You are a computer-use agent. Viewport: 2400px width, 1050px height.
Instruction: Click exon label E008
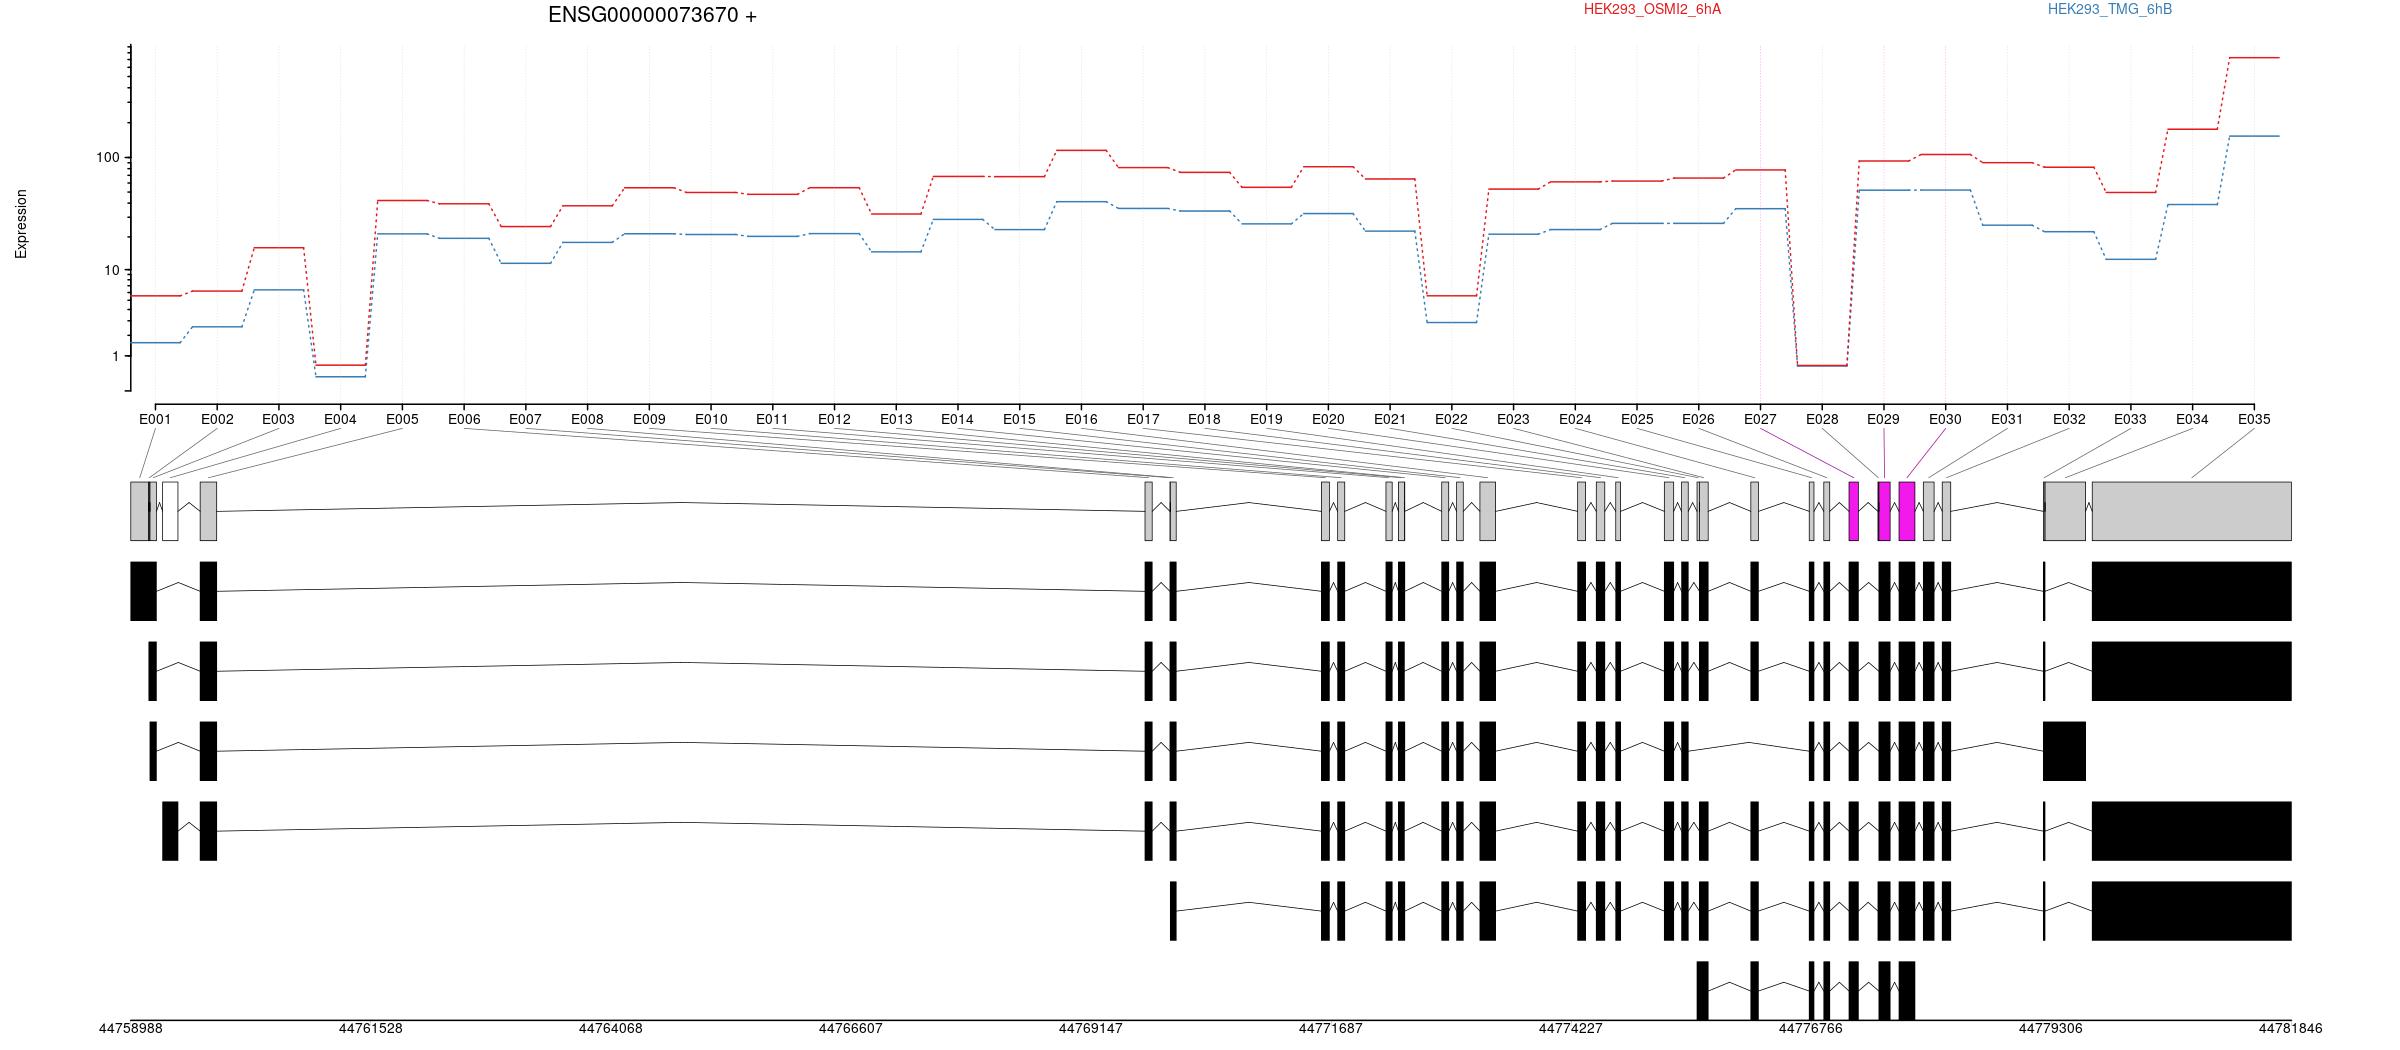point(587,419)
